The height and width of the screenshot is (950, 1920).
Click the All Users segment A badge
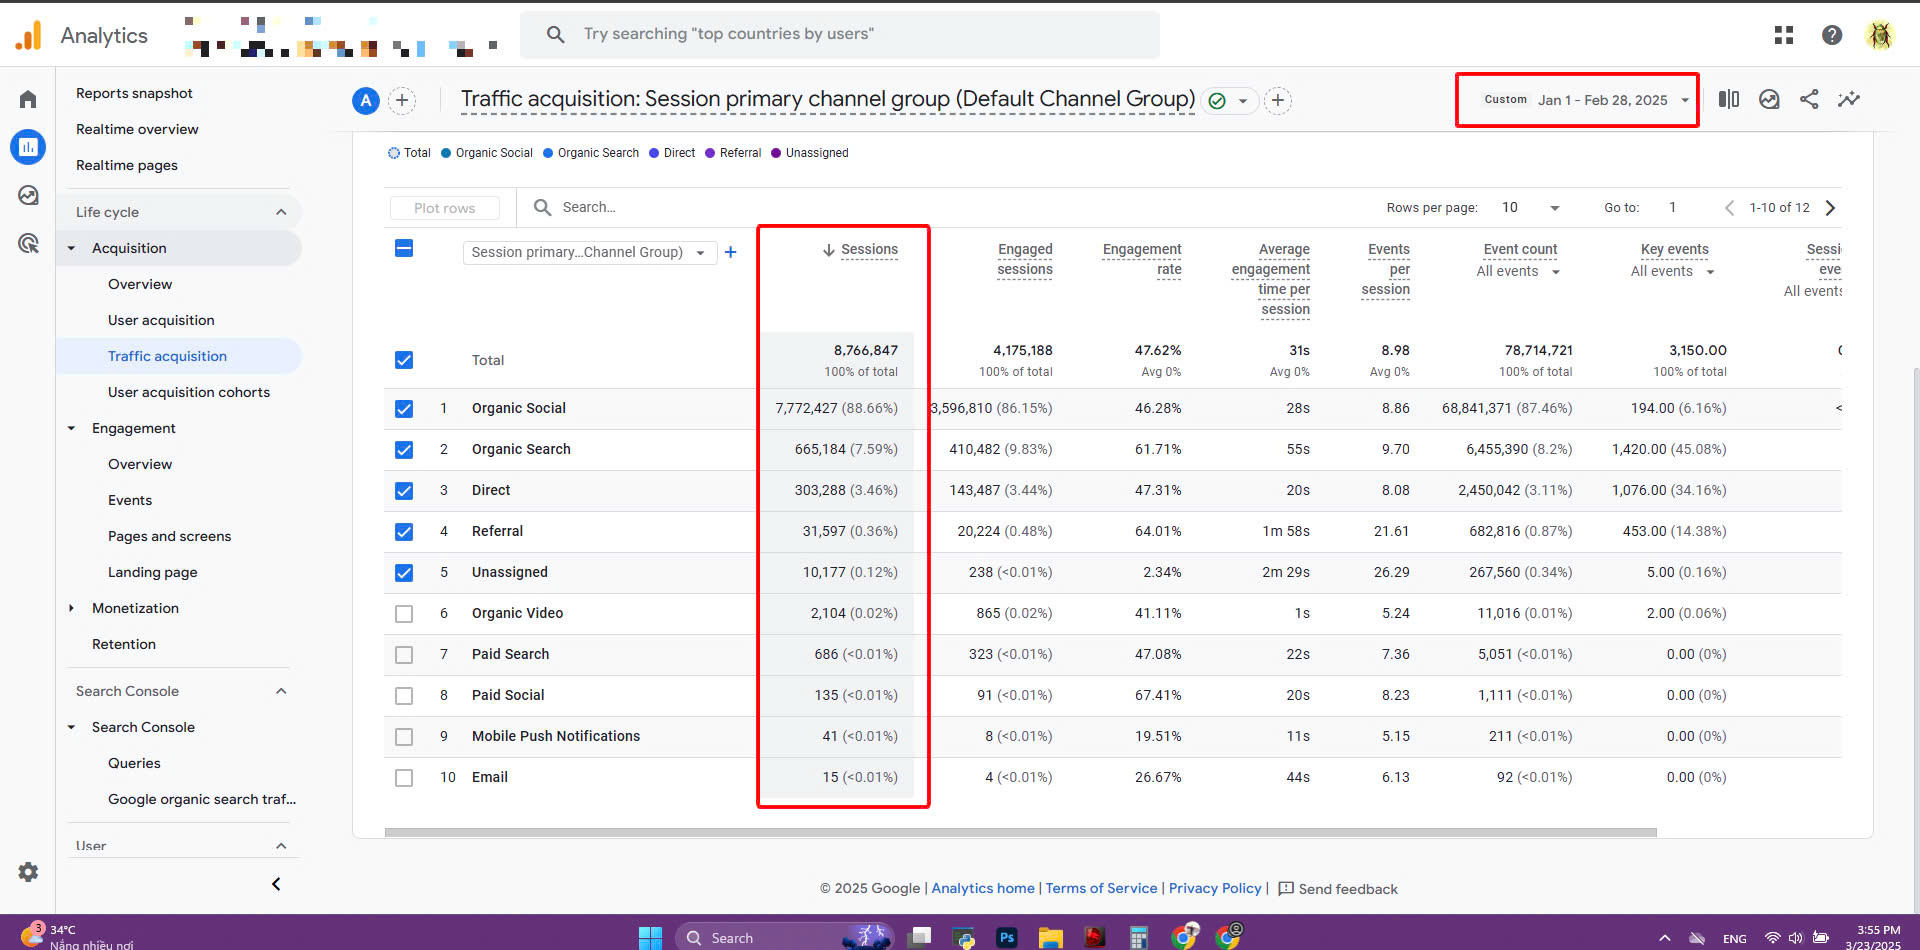[366, 100]
